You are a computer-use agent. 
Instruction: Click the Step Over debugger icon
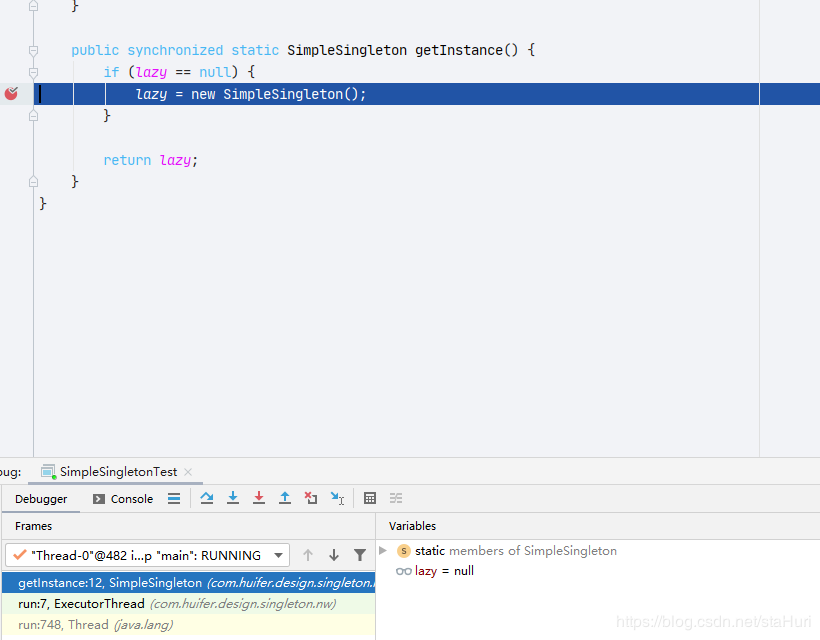(207, 498)
